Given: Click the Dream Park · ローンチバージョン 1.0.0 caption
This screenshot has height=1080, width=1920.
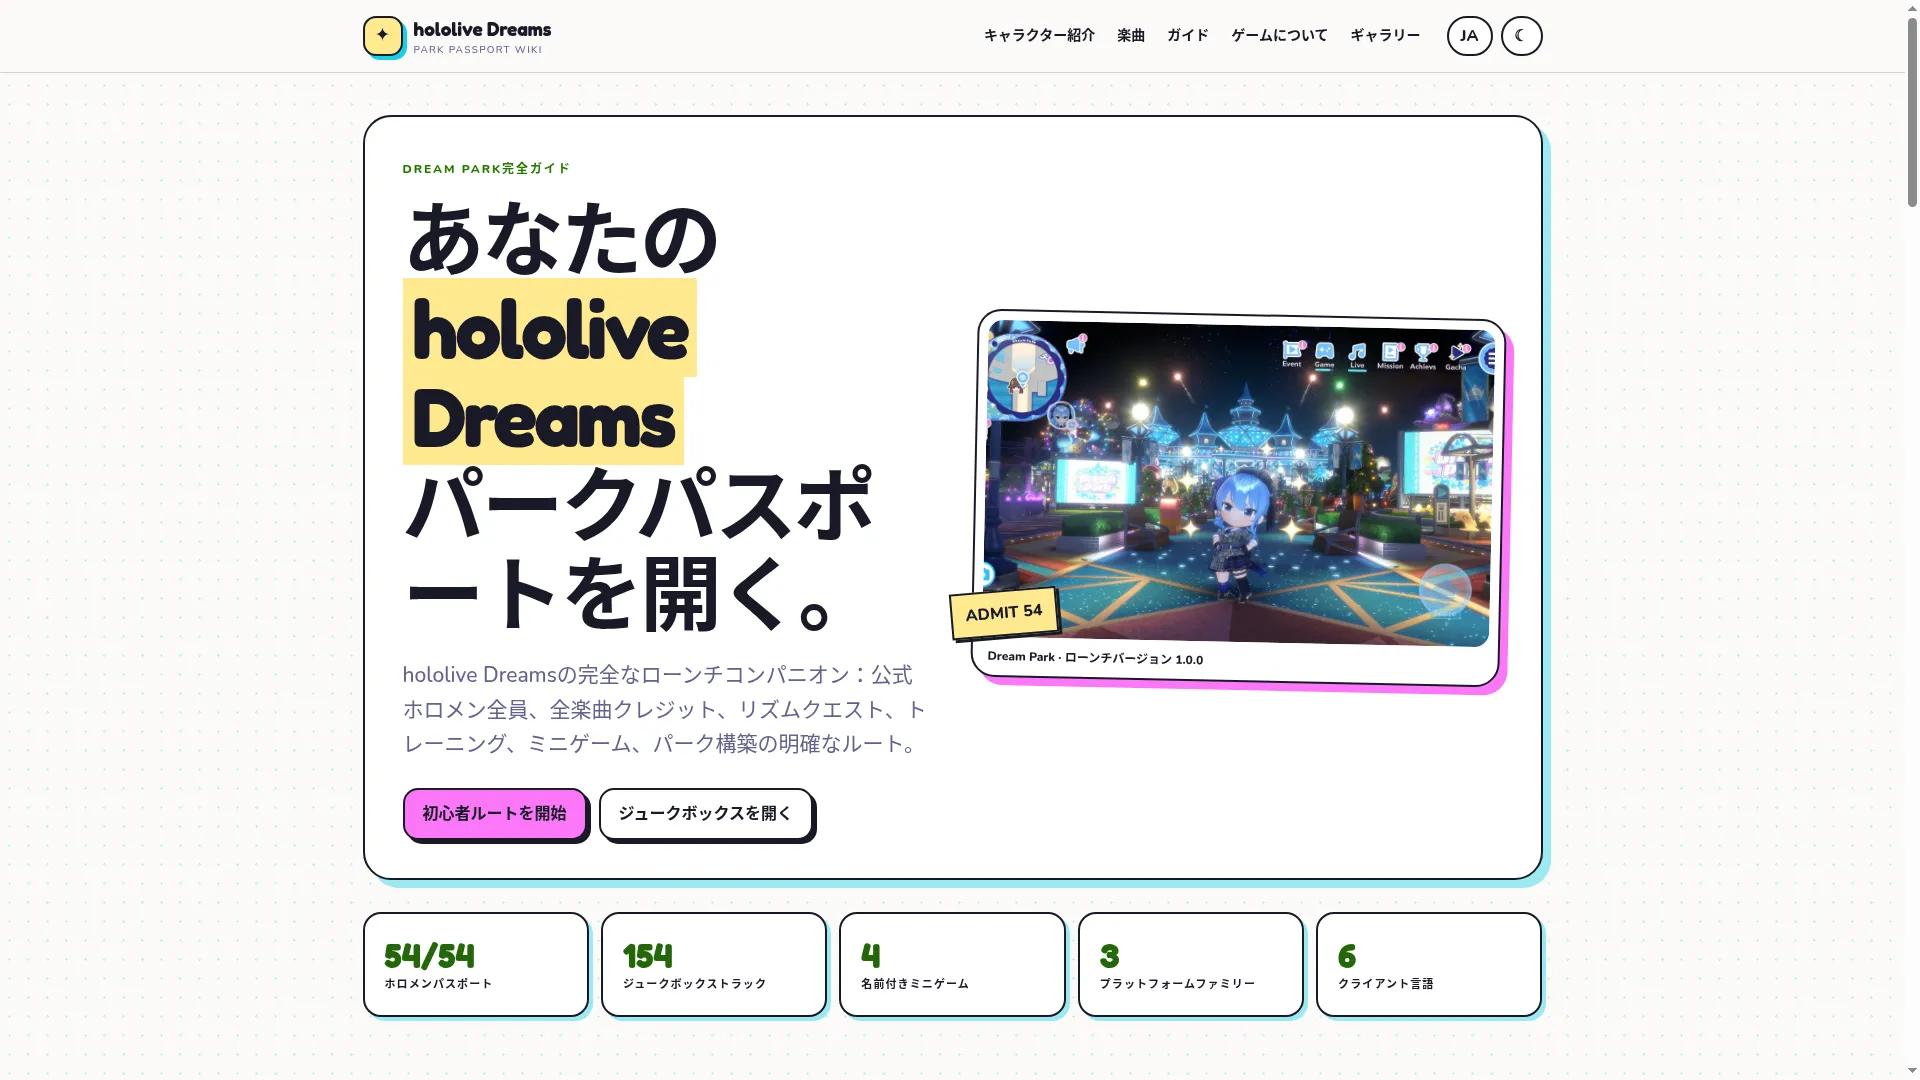Looking at the screenshot, I should point(1095,658).
